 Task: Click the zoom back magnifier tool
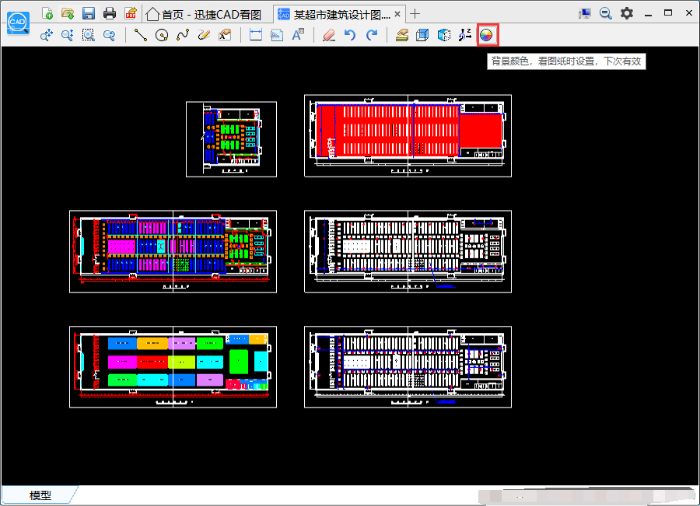click(109, 35)
